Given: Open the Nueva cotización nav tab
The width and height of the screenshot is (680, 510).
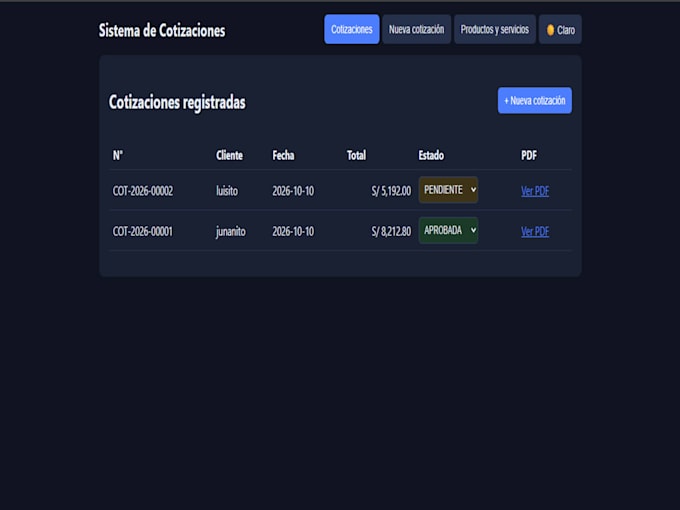Looking at the screenshot, I should 416,29.
